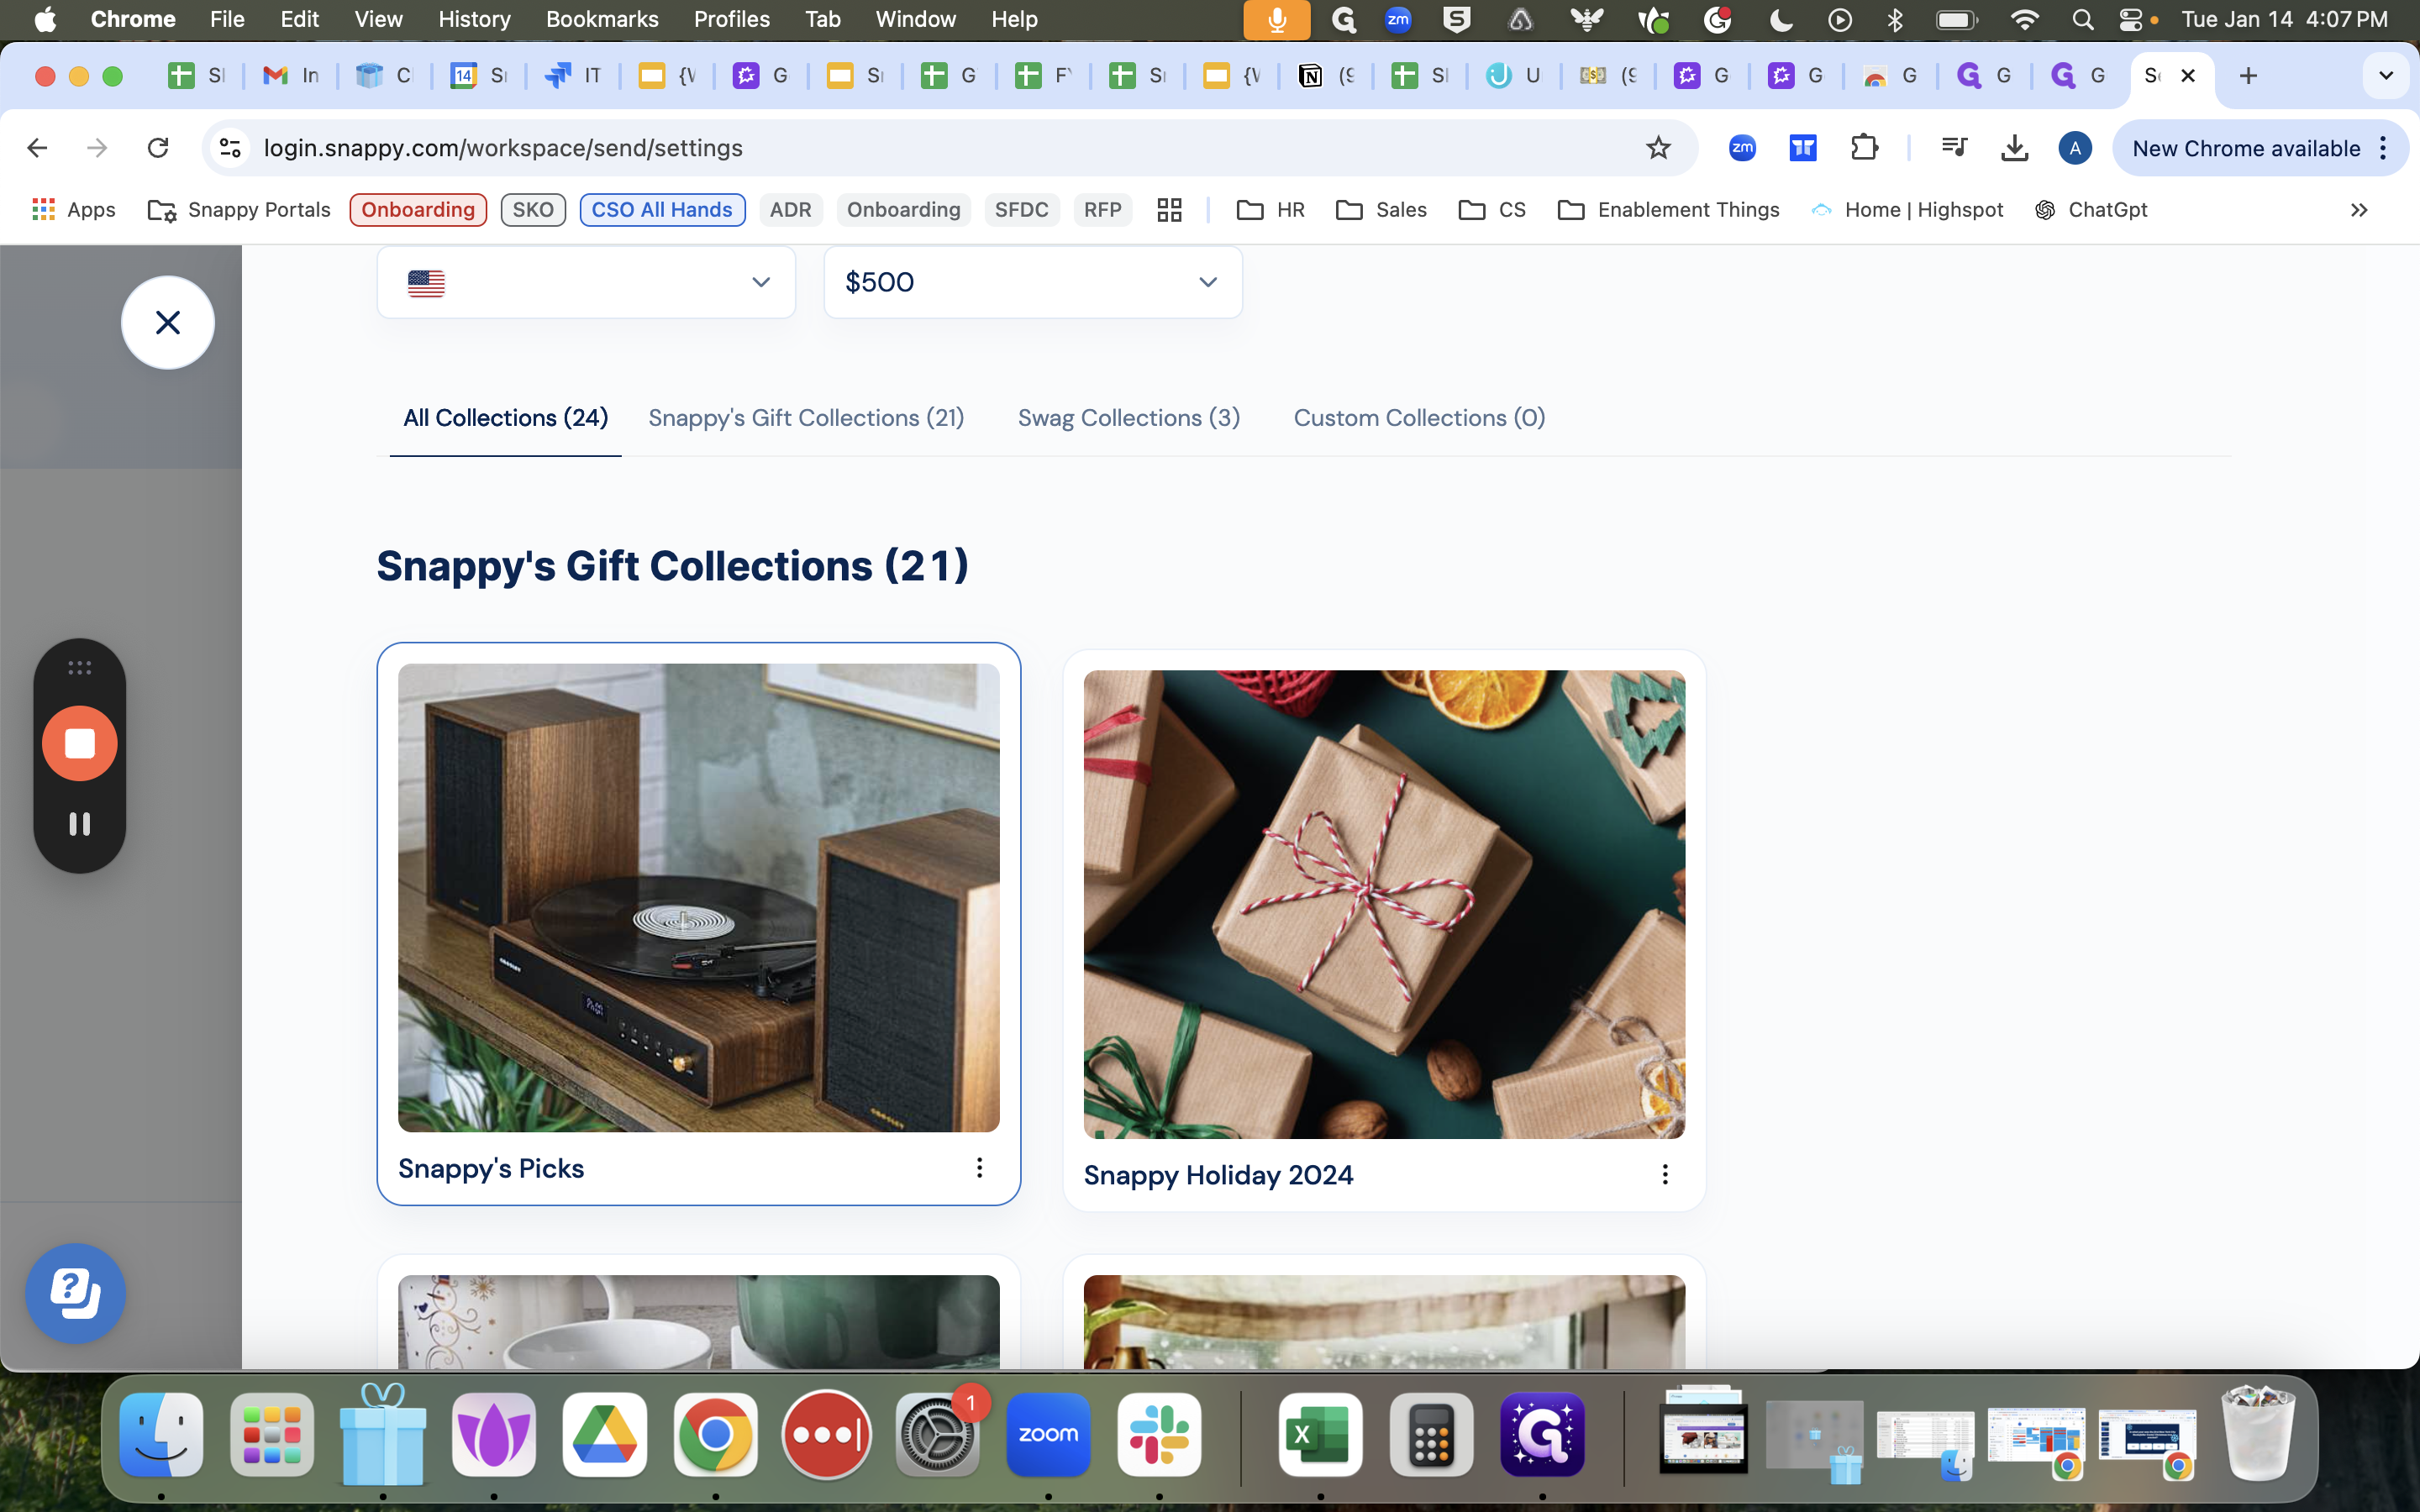Open the Zoom browser extension

(x=1742, y=148)
